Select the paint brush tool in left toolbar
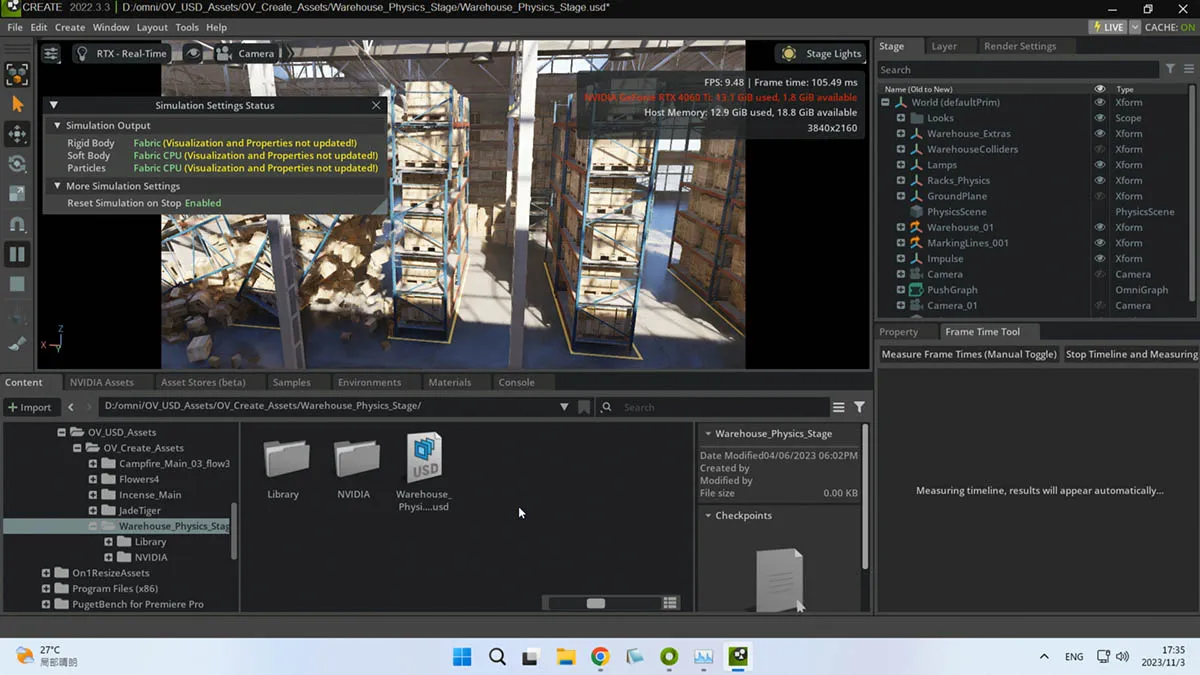This screenshot has height=675, width=1200. [17, 343]
